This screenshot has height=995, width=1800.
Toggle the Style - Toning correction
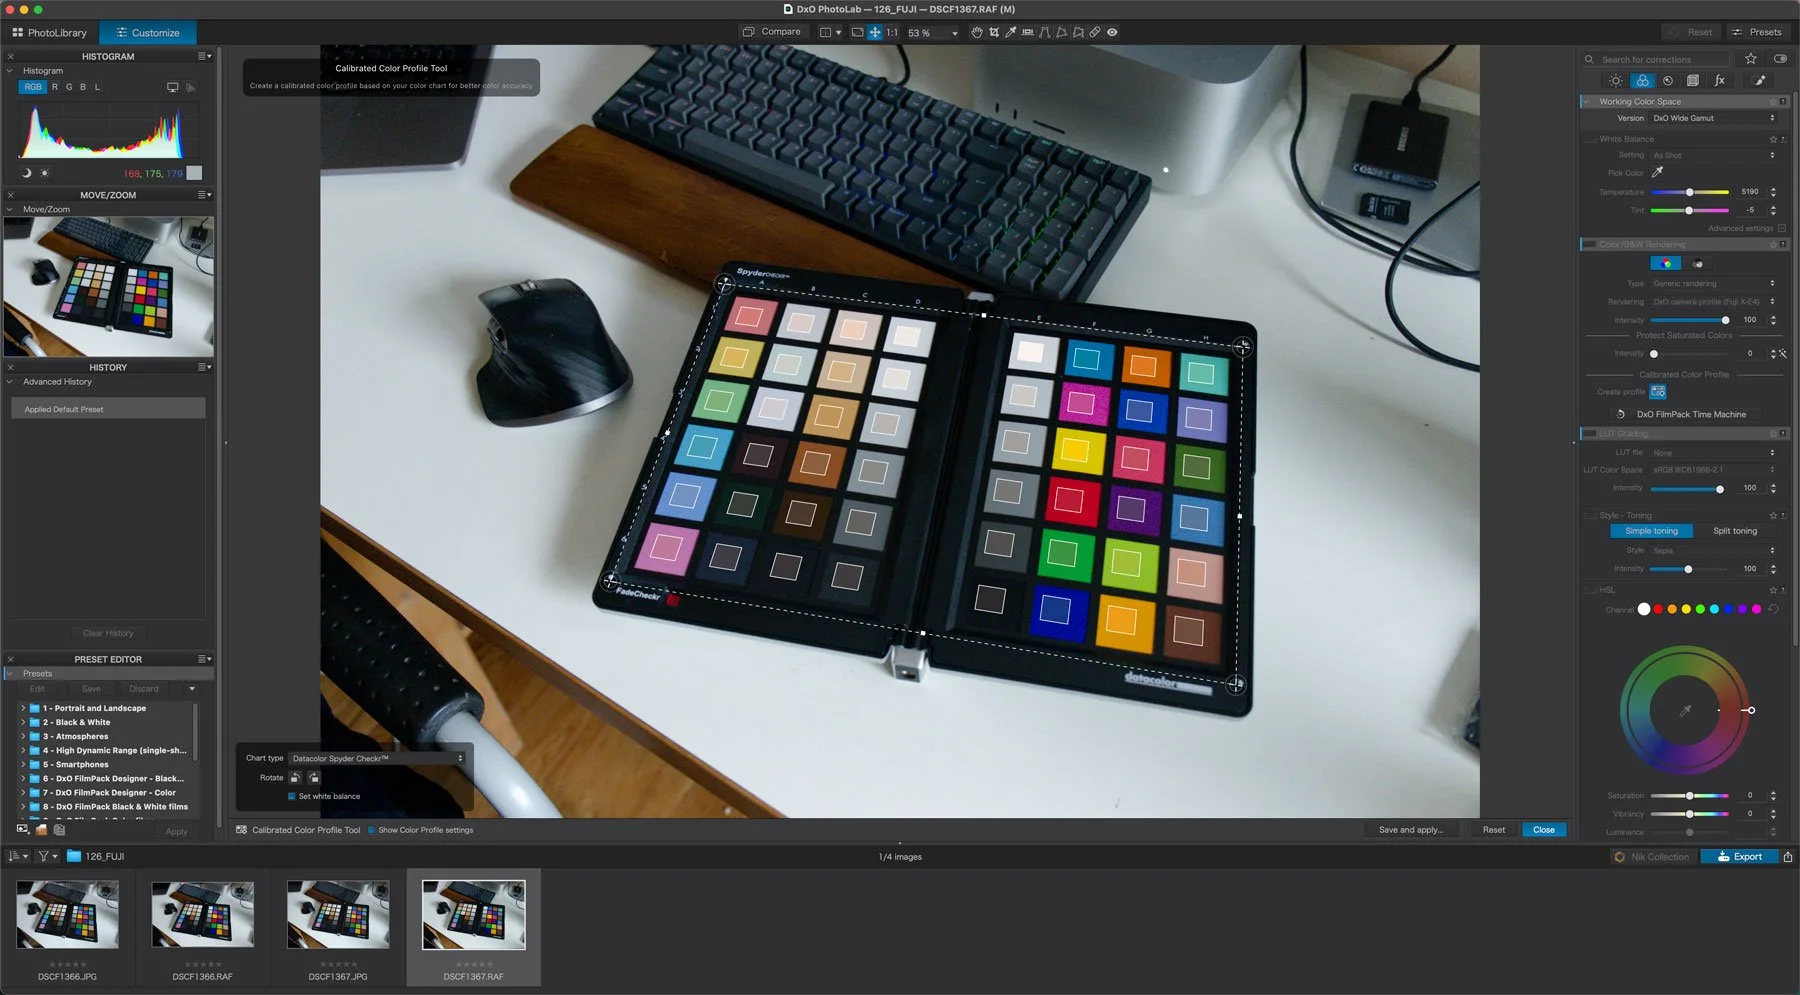pyautogui.click(x=1590, y=515)
